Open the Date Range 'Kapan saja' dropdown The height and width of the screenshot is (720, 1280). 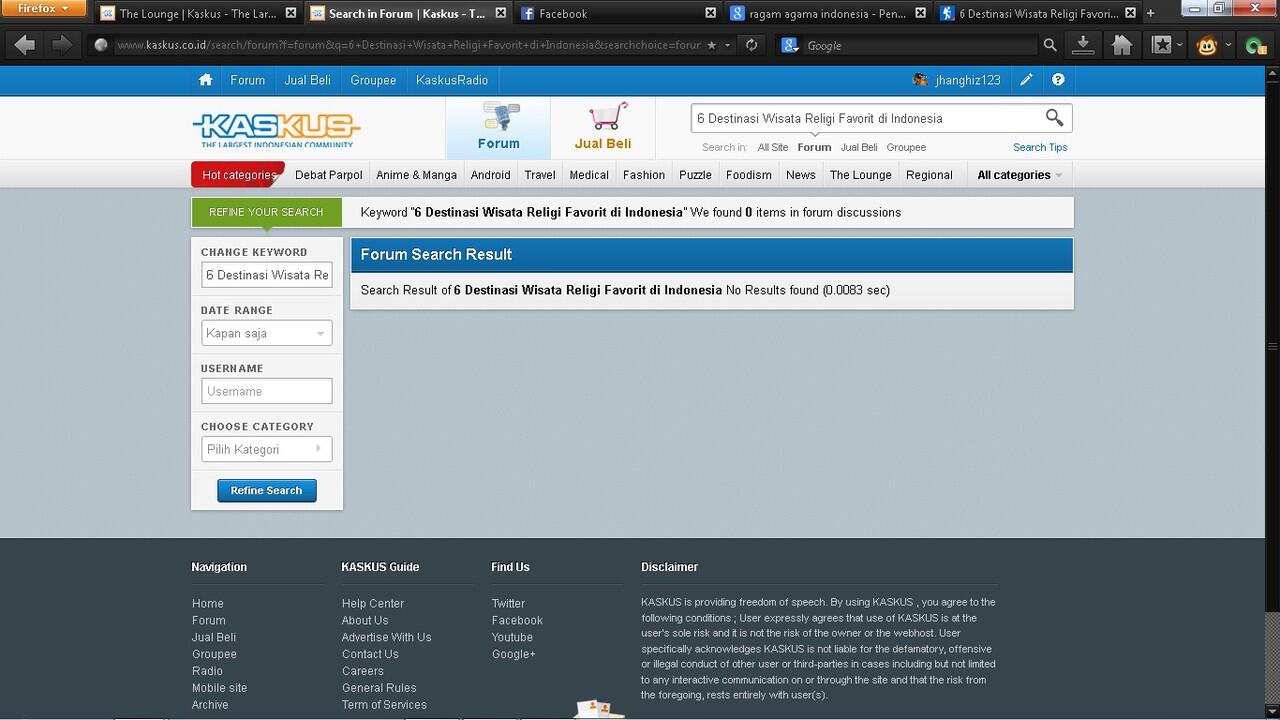coord(266,333)
